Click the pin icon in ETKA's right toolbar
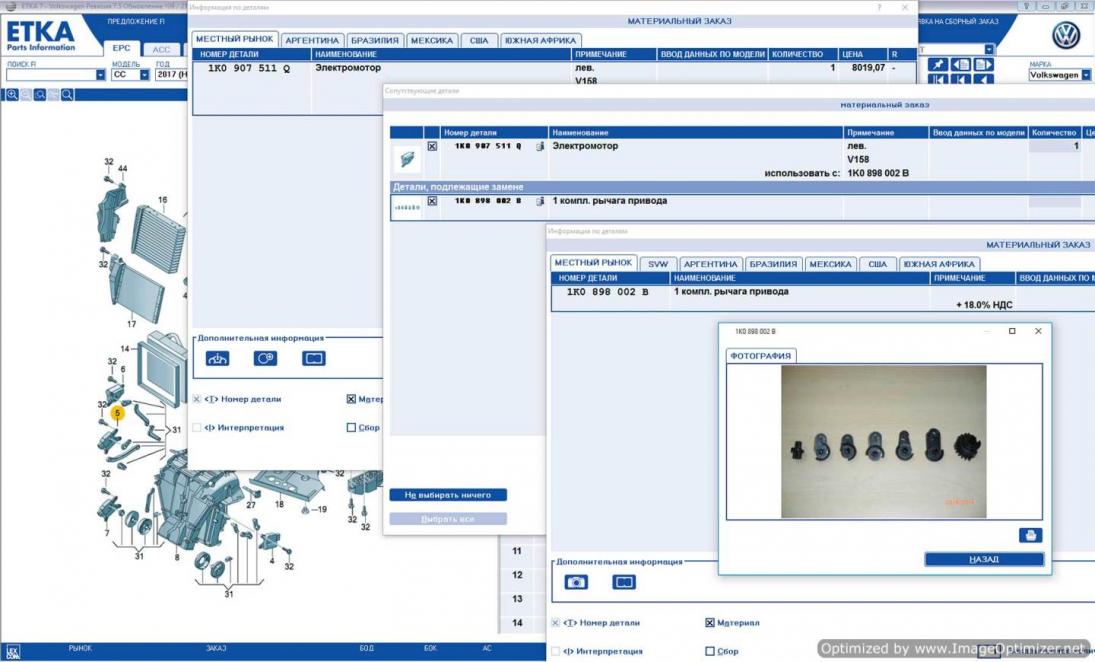The width and height of the screenshot is (1095, 662). (x=937, y=65)
